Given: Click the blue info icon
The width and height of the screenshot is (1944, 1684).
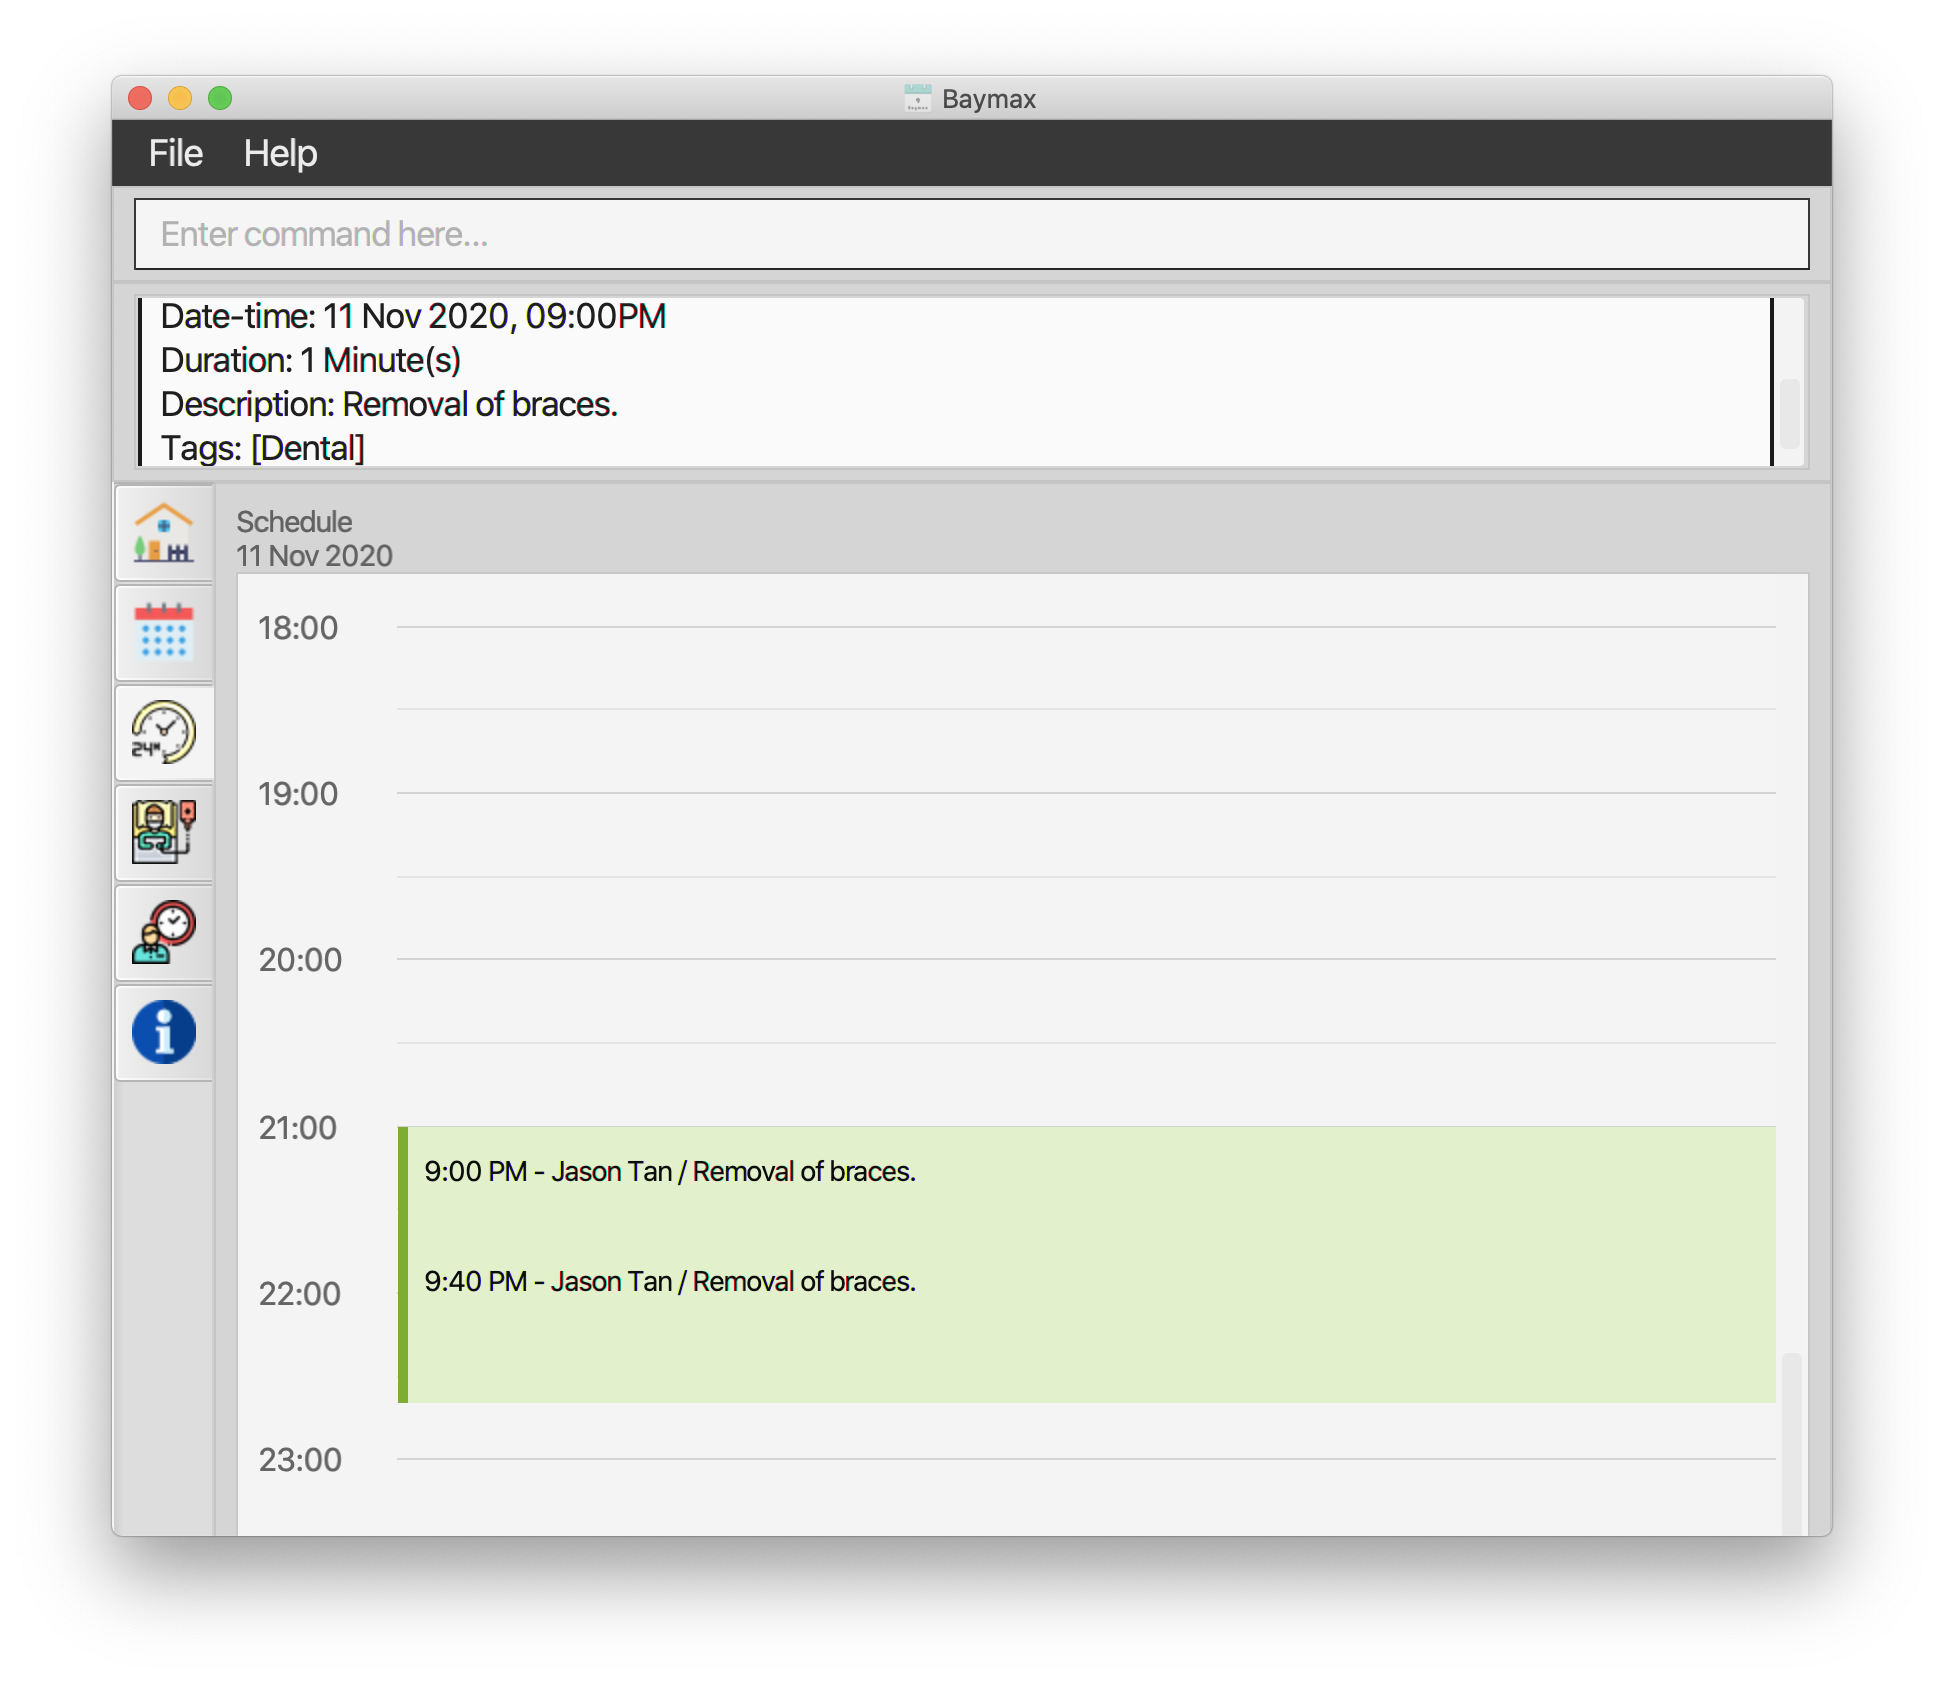Looking at the screenshot, I should (x=164, y=1032).
